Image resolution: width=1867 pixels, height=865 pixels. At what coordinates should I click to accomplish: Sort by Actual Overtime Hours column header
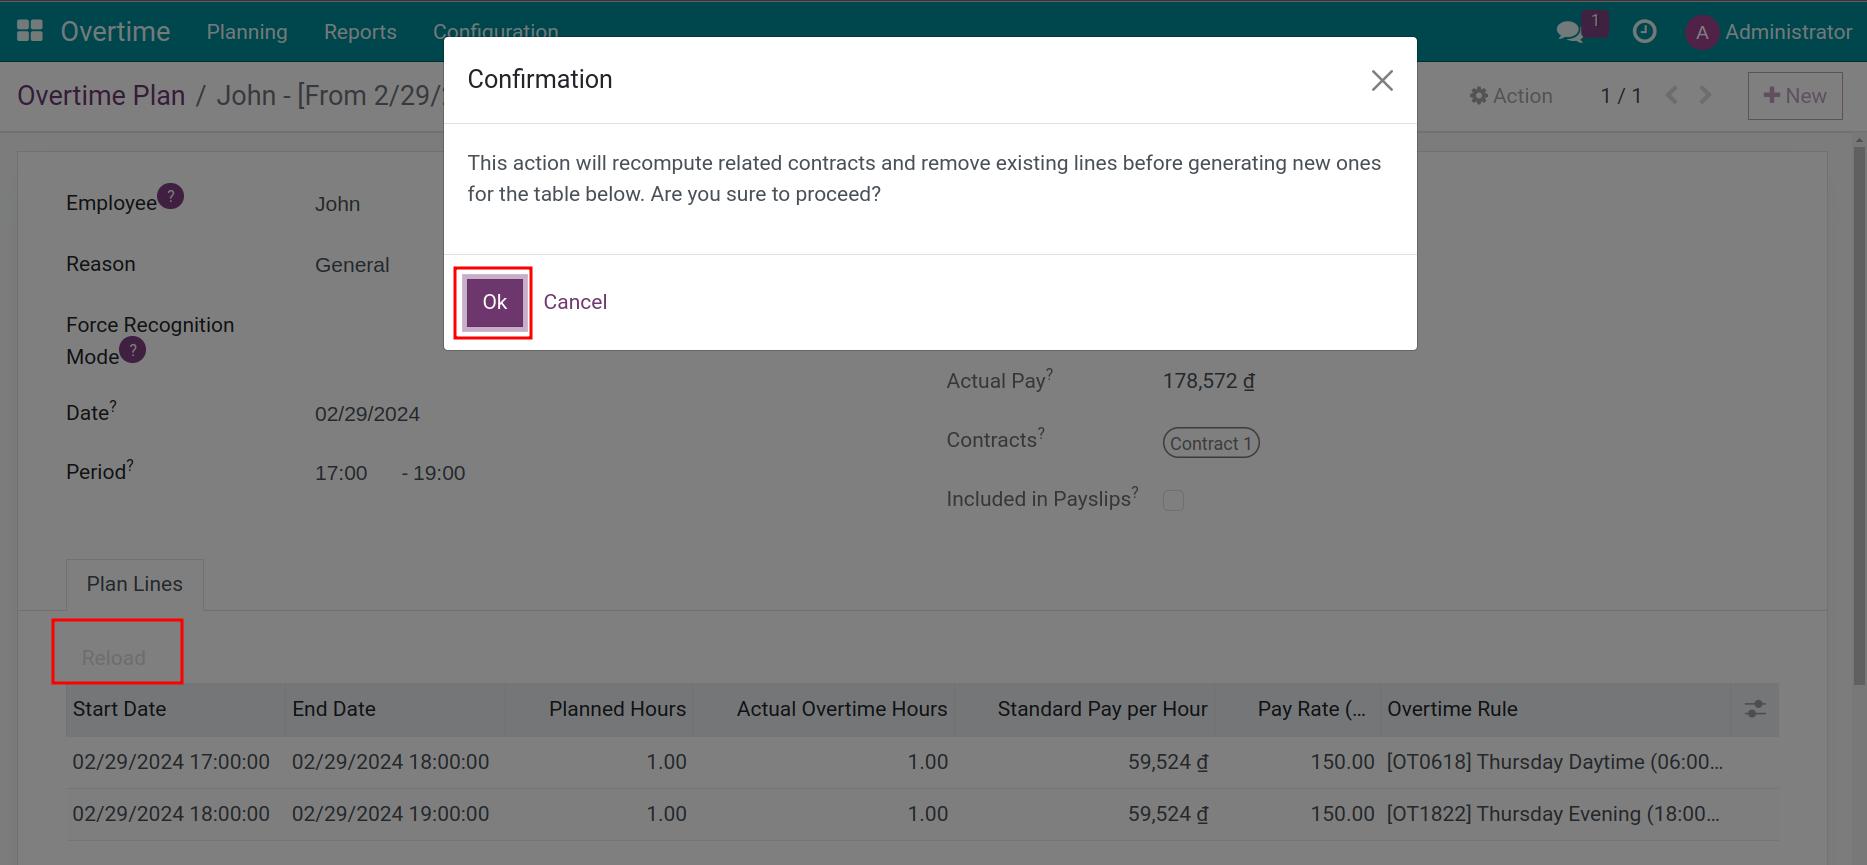point(824,709)
